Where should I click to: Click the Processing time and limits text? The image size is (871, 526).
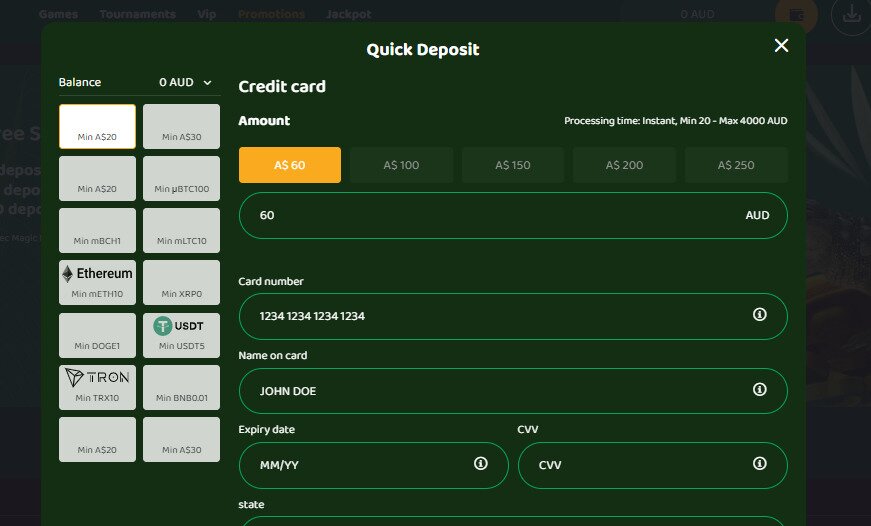click(675, 121)
